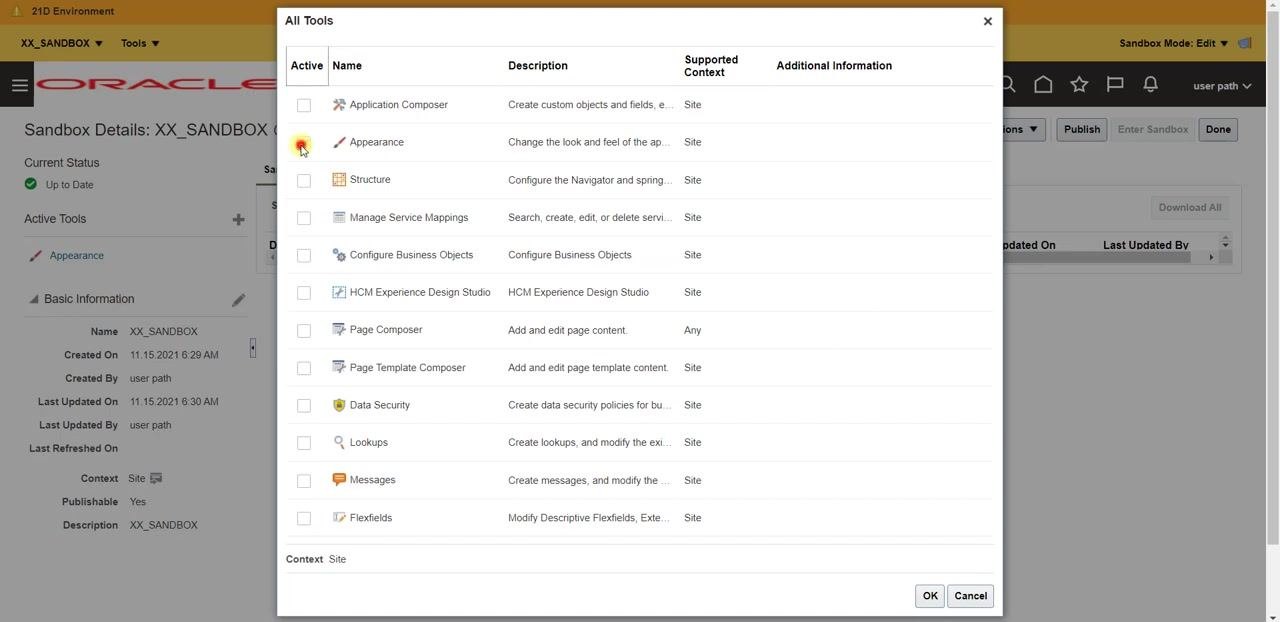Click the Publish button
The height and width of the screenshot is (622, 1280).
pyautogui.click(x=1082, y=129)
